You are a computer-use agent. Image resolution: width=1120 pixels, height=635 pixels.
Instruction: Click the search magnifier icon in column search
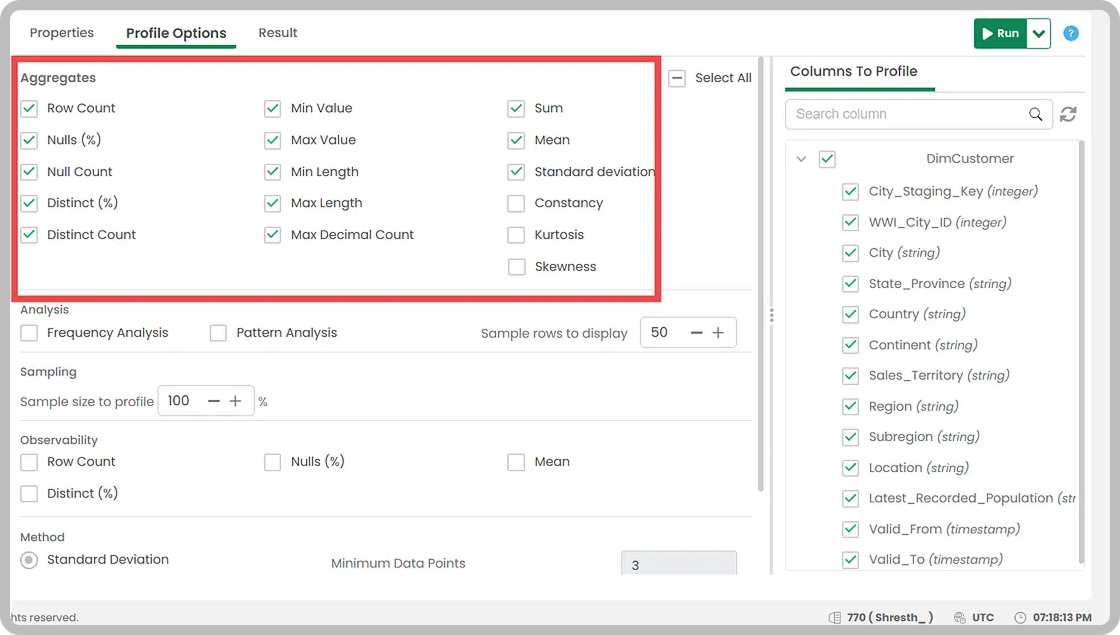1035,114
